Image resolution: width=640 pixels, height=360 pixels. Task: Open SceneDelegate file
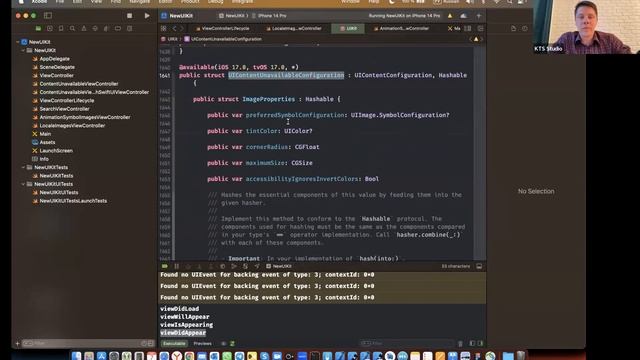[x=54, y=67]
